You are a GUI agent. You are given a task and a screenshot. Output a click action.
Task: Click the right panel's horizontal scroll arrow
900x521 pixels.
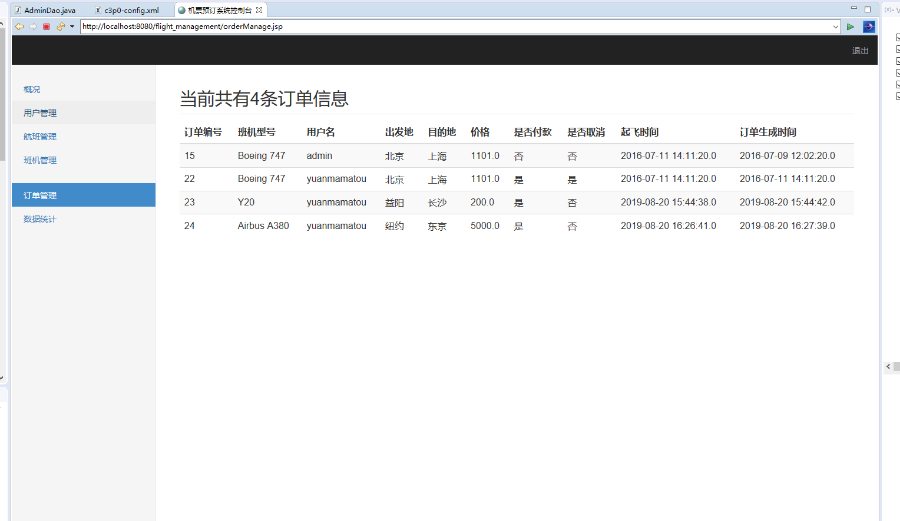[889, 367]
